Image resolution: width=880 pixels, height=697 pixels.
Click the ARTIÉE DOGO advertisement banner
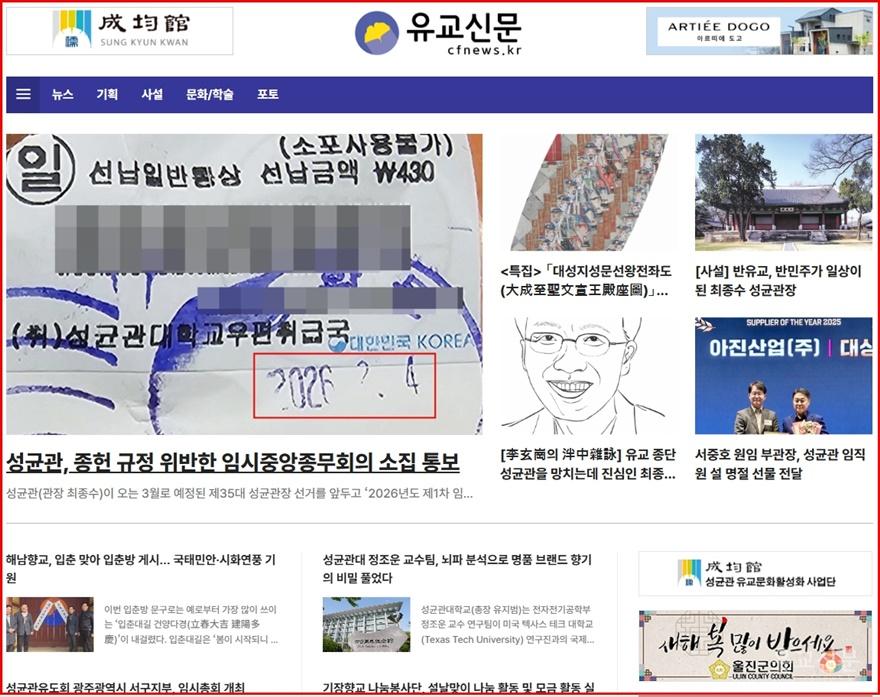[759, 31]
